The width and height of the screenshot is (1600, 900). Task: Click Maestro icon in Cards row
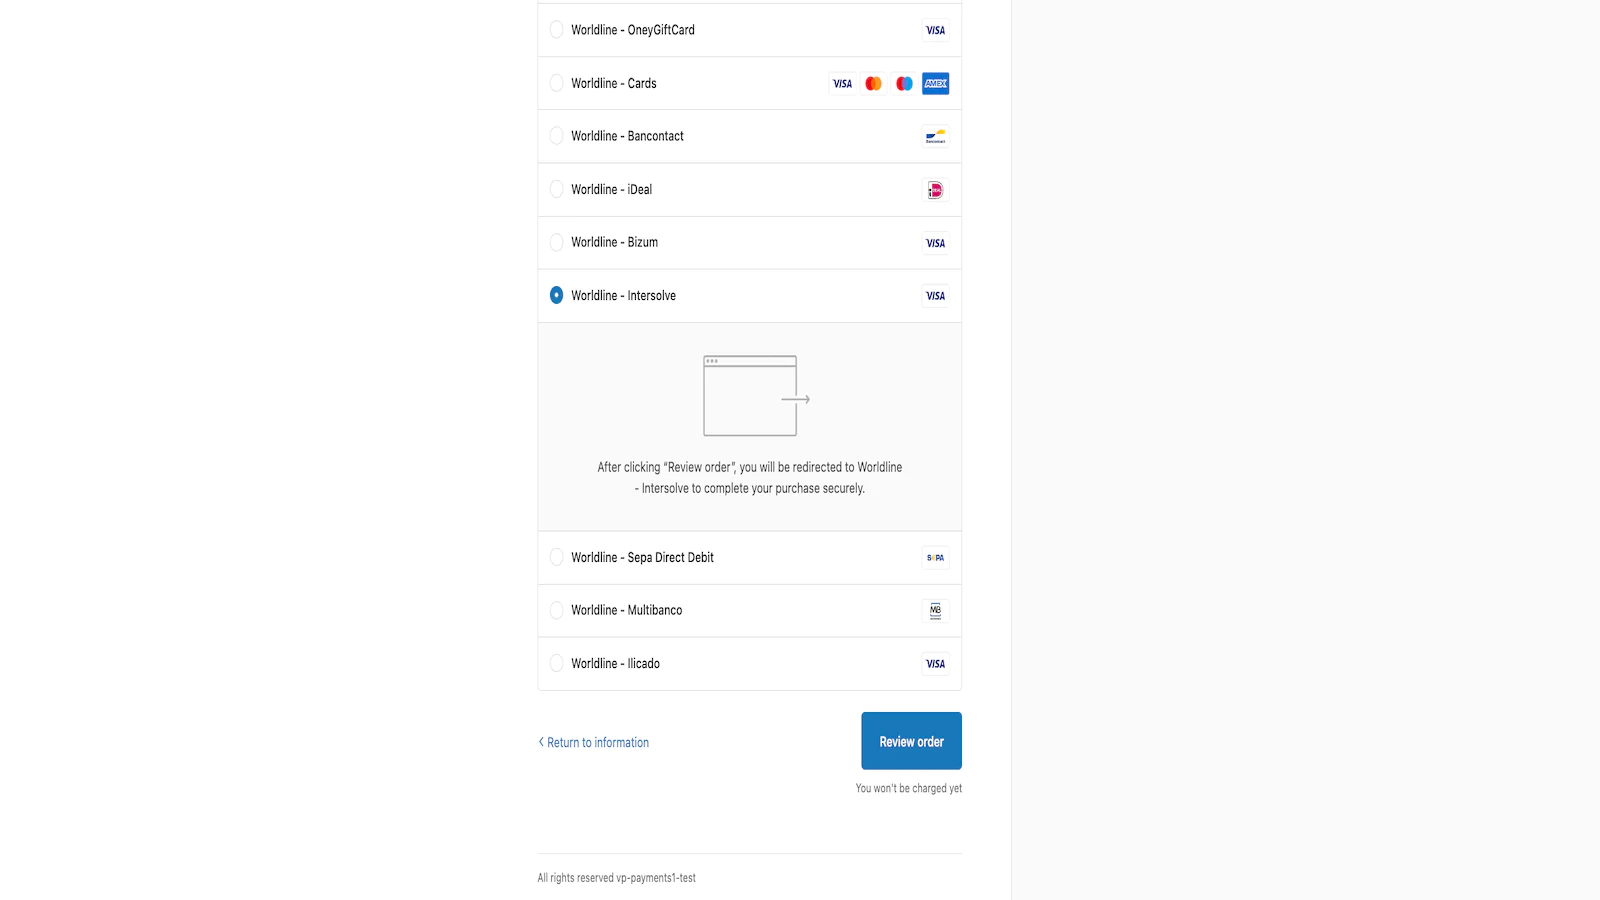(904, 83)
